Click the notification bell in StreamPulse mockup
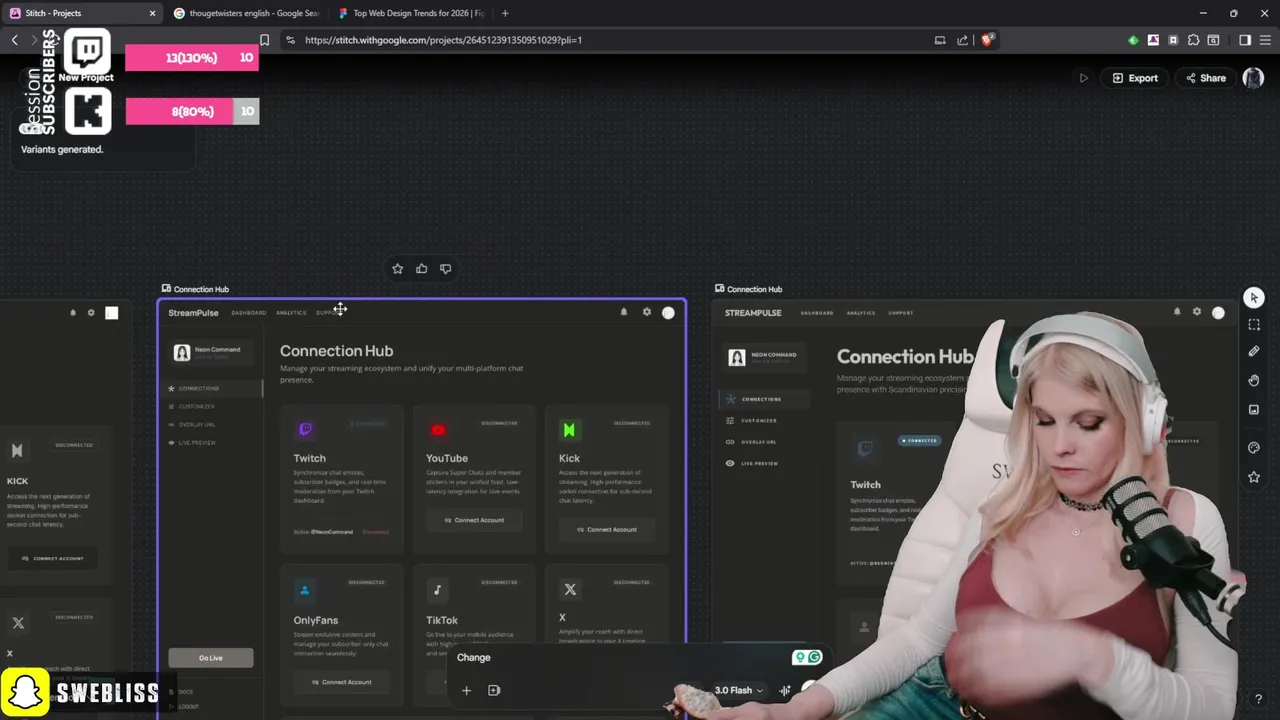Viewport: 1280px width, 720px height. (x=624, y=312)
